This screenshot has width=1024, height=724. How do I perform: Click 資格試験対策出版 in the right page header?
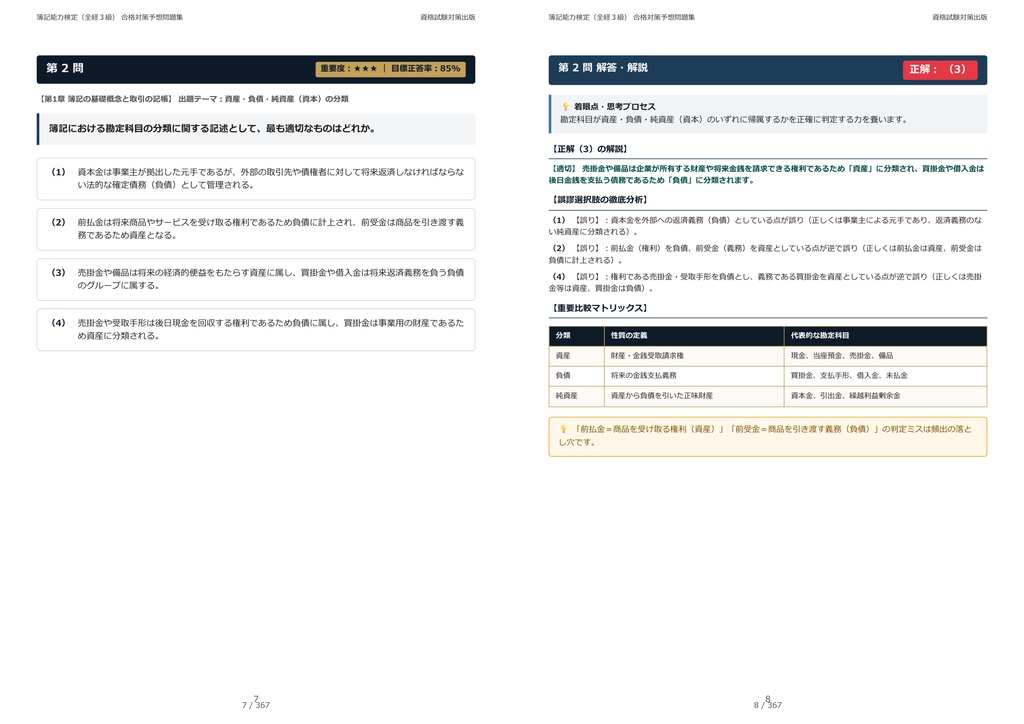point(959,18)
